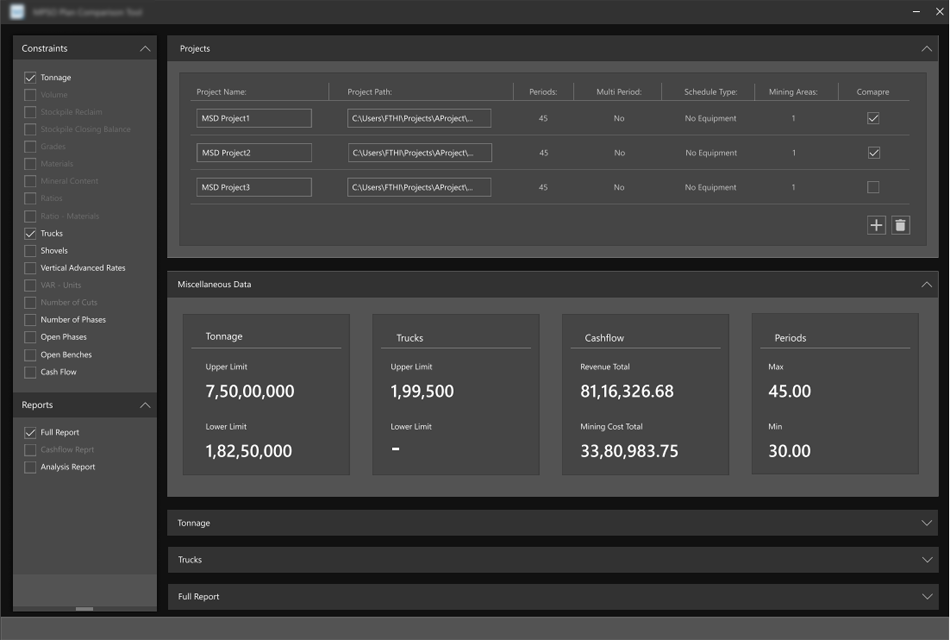Screen dimensions: 950x640
Task: Click the MSD Project2 name field
Action: (254, 153)
